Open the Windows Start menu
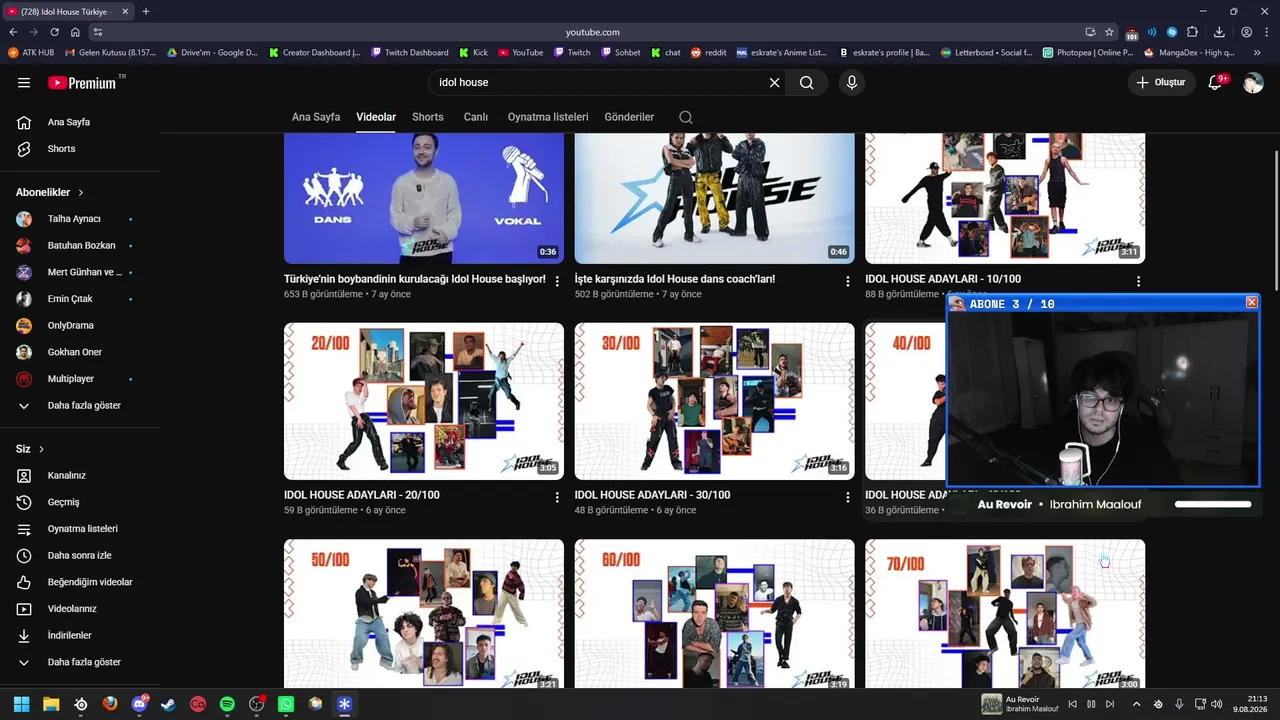The image size is (1280, 720). [x=22, y=704]
